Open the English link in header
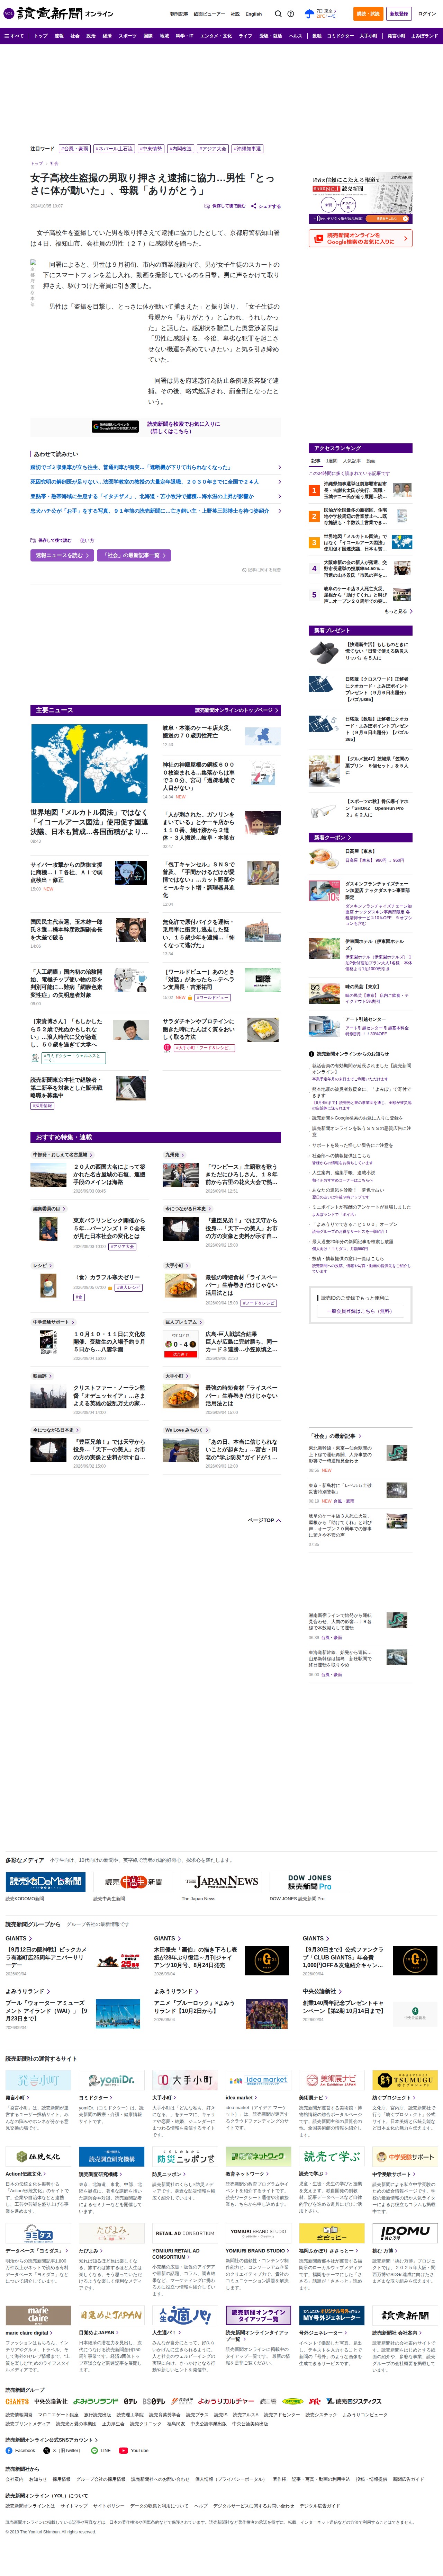Image resolution: width=443 pixels, height=2576 pixels. [254, 14]
